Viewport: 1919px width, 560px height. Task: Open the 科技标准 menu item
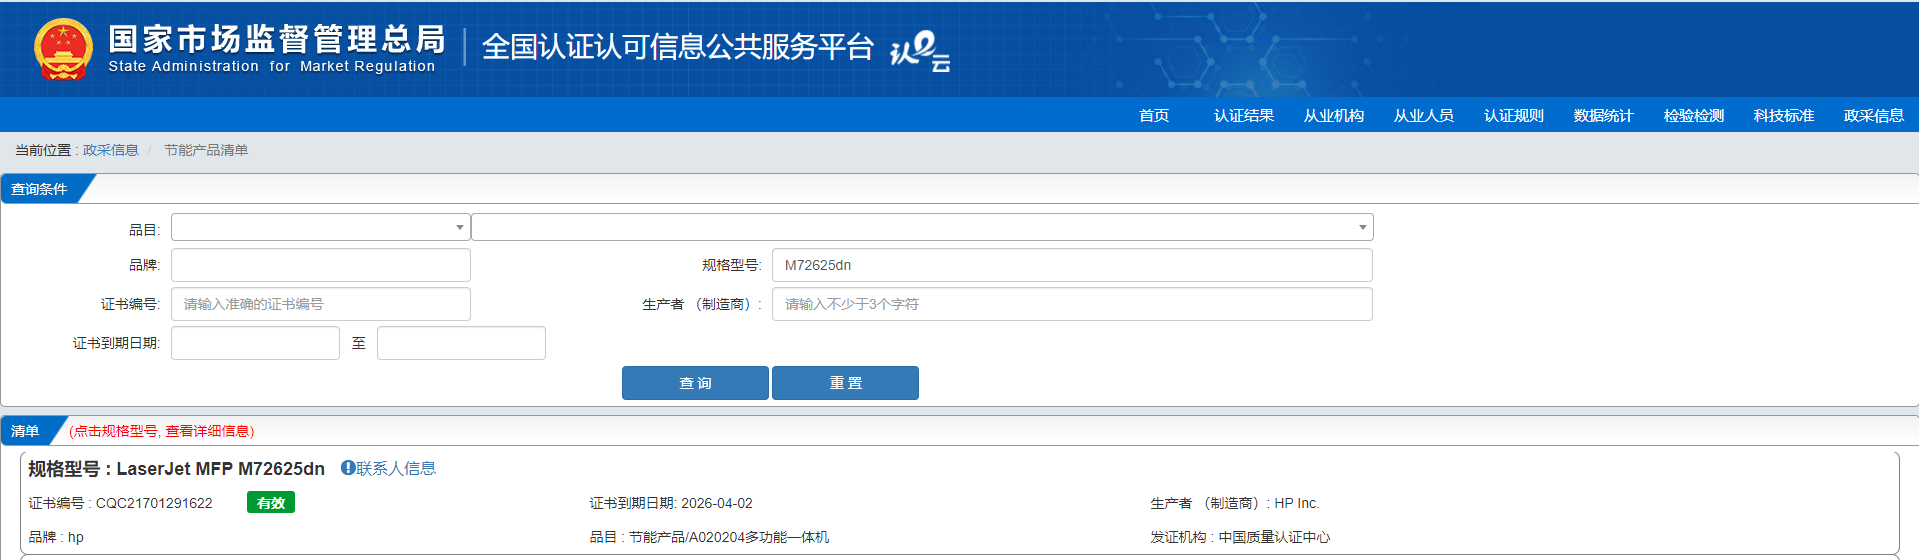(x=1784, y=116)
